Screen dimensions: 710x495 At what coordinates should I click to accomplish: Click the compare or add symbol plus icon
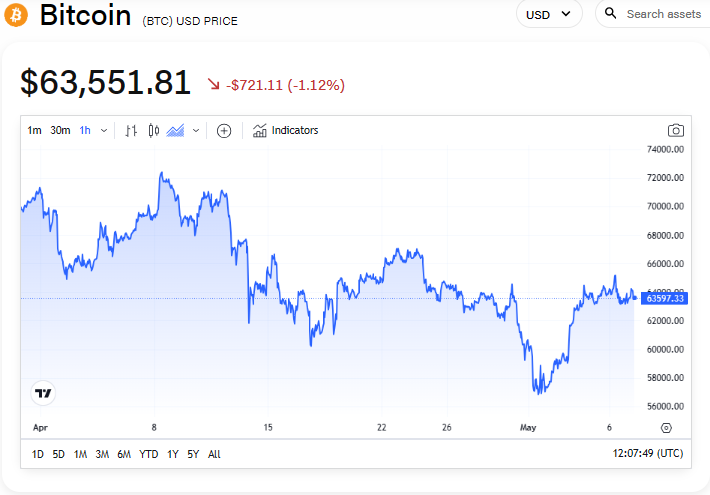224,130
